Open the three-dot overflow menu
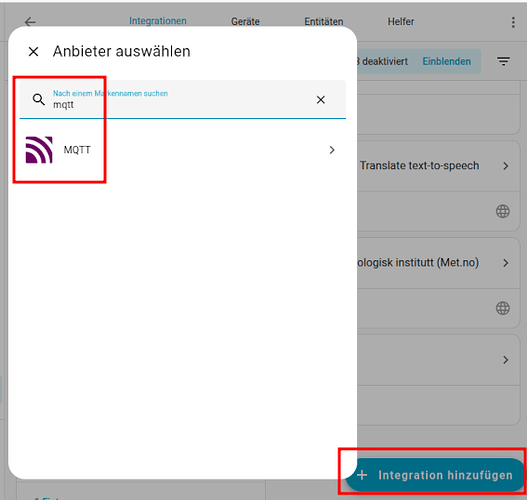The height and width of the screenshot is (500, 527). pyautogui.click(x=513, y=22)
